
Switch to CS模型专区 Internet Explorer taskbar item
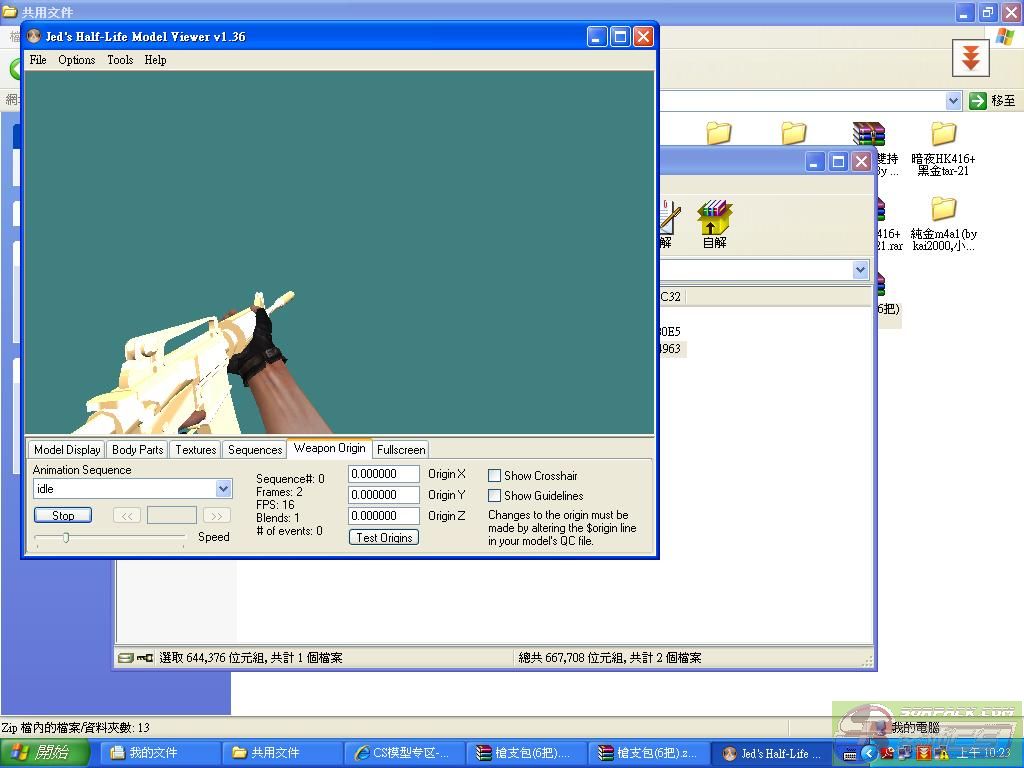point(404,753)
